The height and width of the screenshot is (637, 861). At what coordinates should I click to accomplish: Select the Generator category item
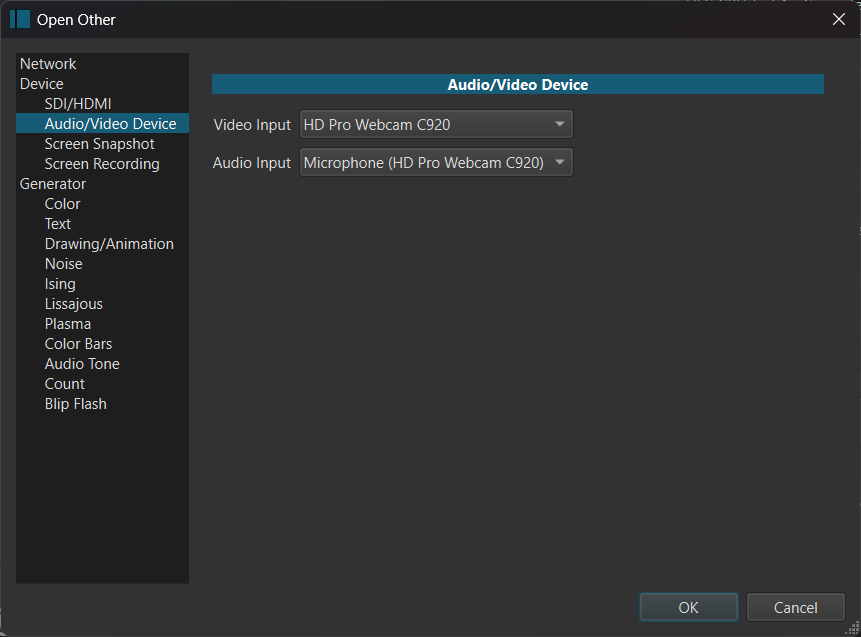53,184
